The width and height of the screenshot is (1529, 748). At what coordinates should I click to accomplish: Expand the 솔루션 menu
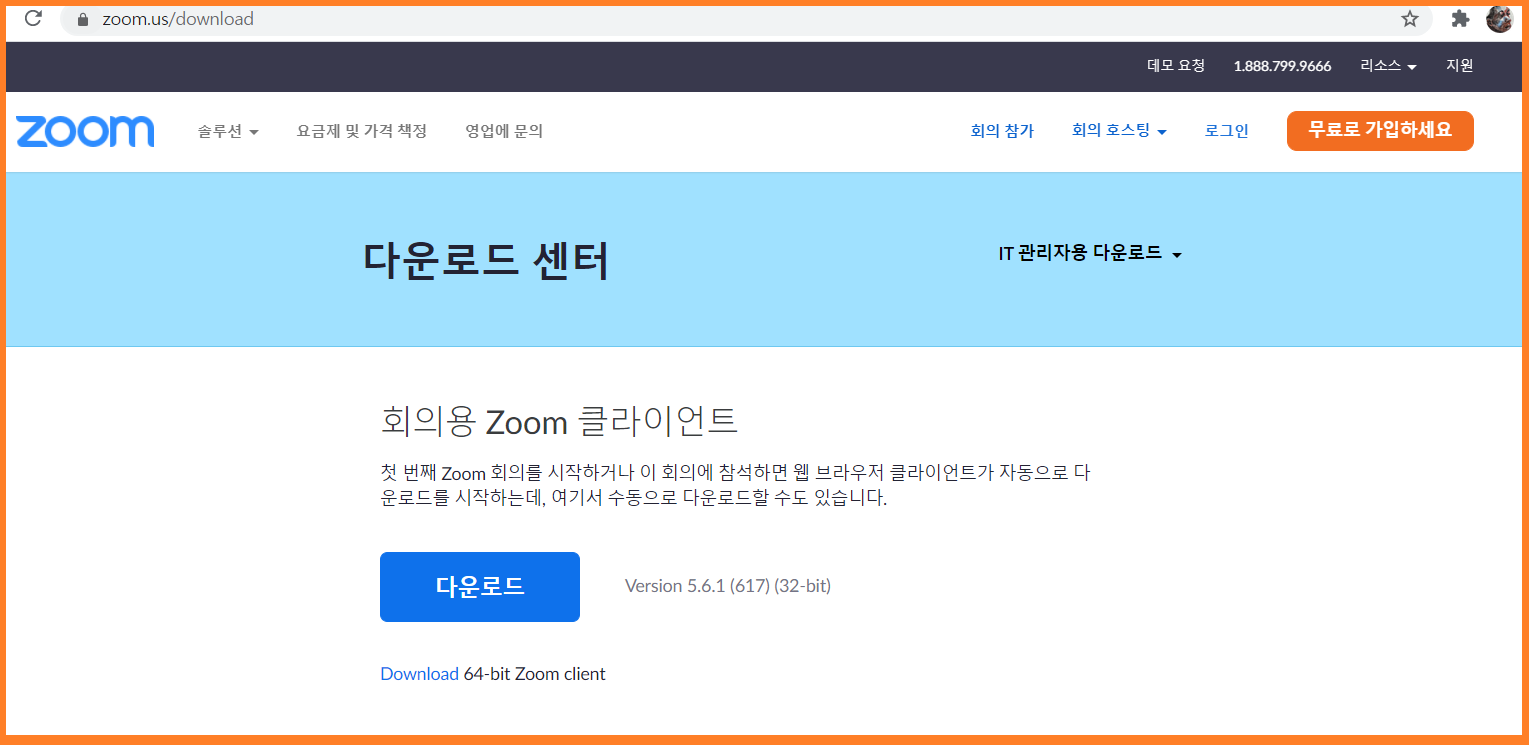(228, 131)
